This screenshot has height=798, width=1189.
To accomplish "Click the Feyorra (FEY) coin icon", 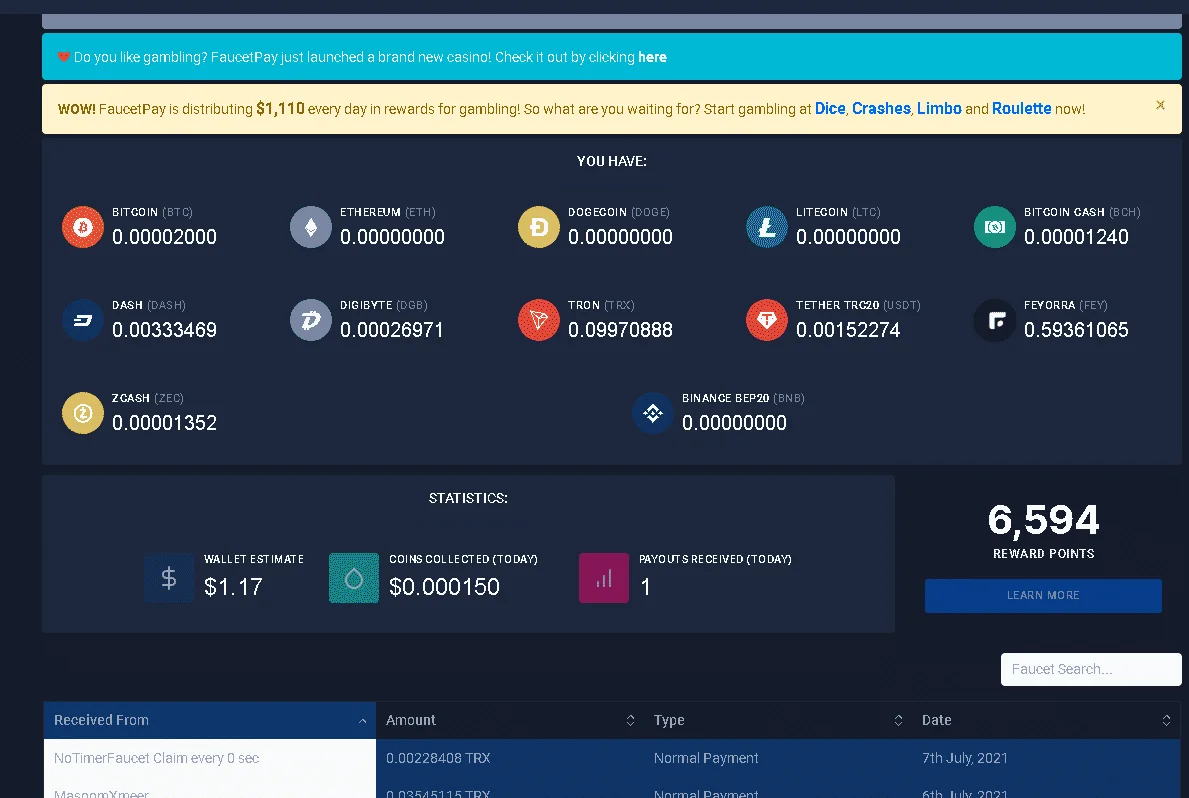I will pyautogui.click(x=995, y=320).
